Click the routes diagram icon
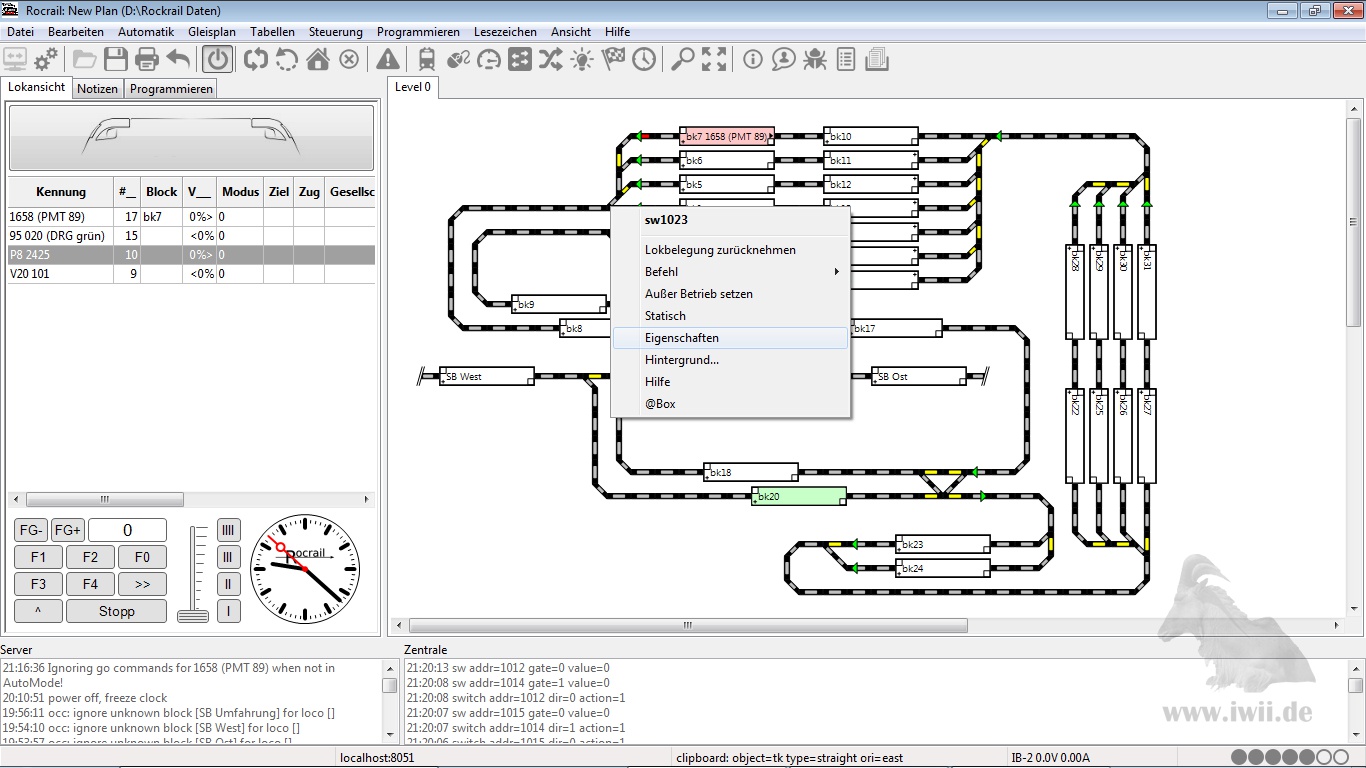1366x768 pixels. coord(520,59)
